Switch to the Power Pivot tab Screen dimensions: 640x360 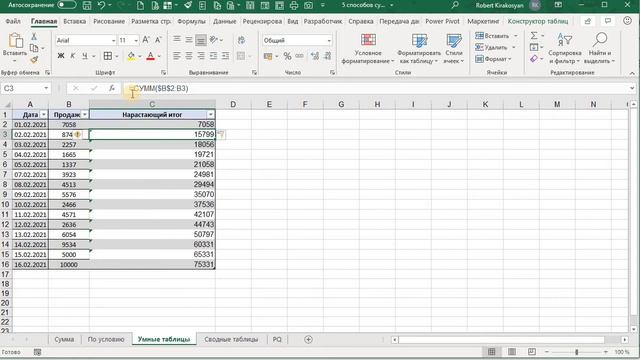click(x=442, y=21)
